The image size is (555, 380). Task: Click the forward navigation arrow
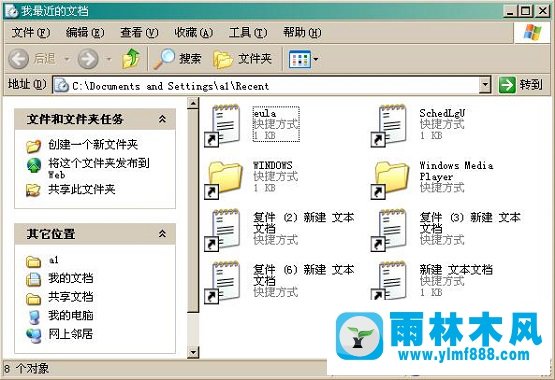click(x=88, y=59)
